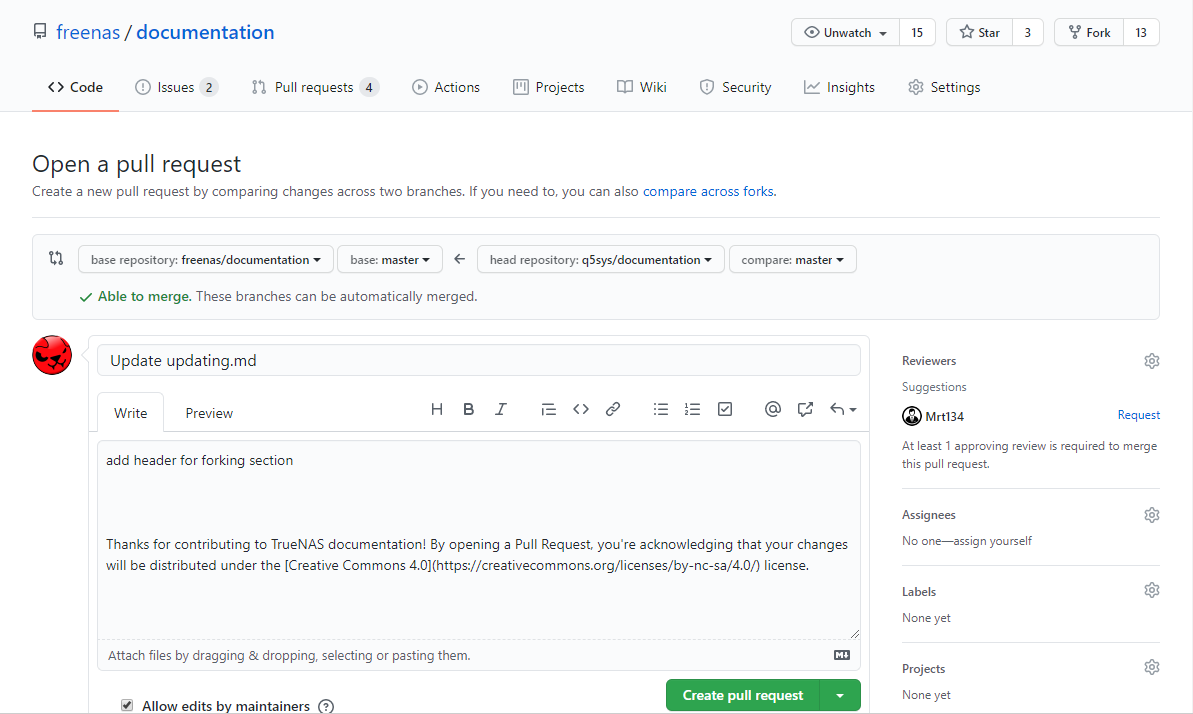The image size is (1193, 714).
Task: Insert a code snippet with code icon
Action: [580, 409]
